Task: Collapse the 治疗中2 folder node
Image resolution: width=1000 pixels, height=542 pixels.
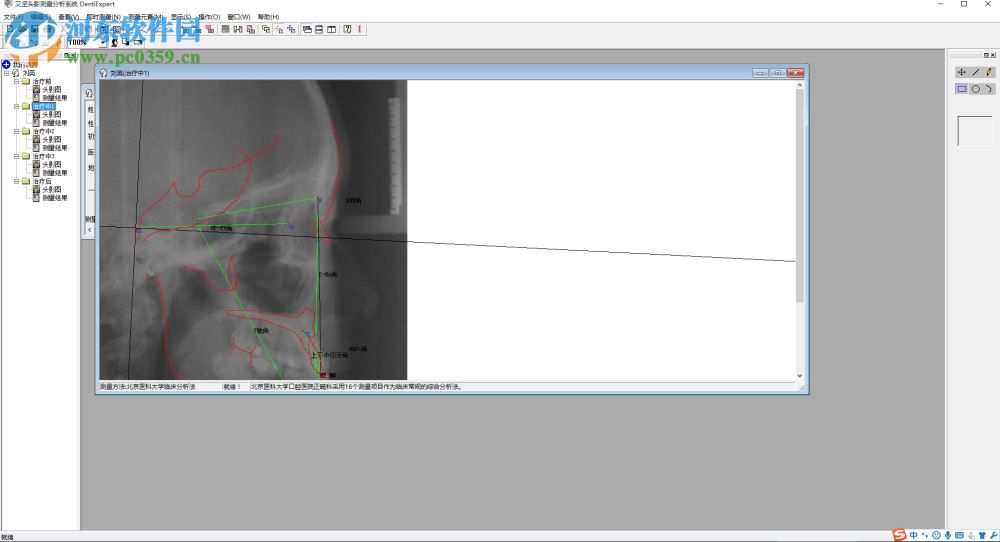Action: click(x=17, y=131)
